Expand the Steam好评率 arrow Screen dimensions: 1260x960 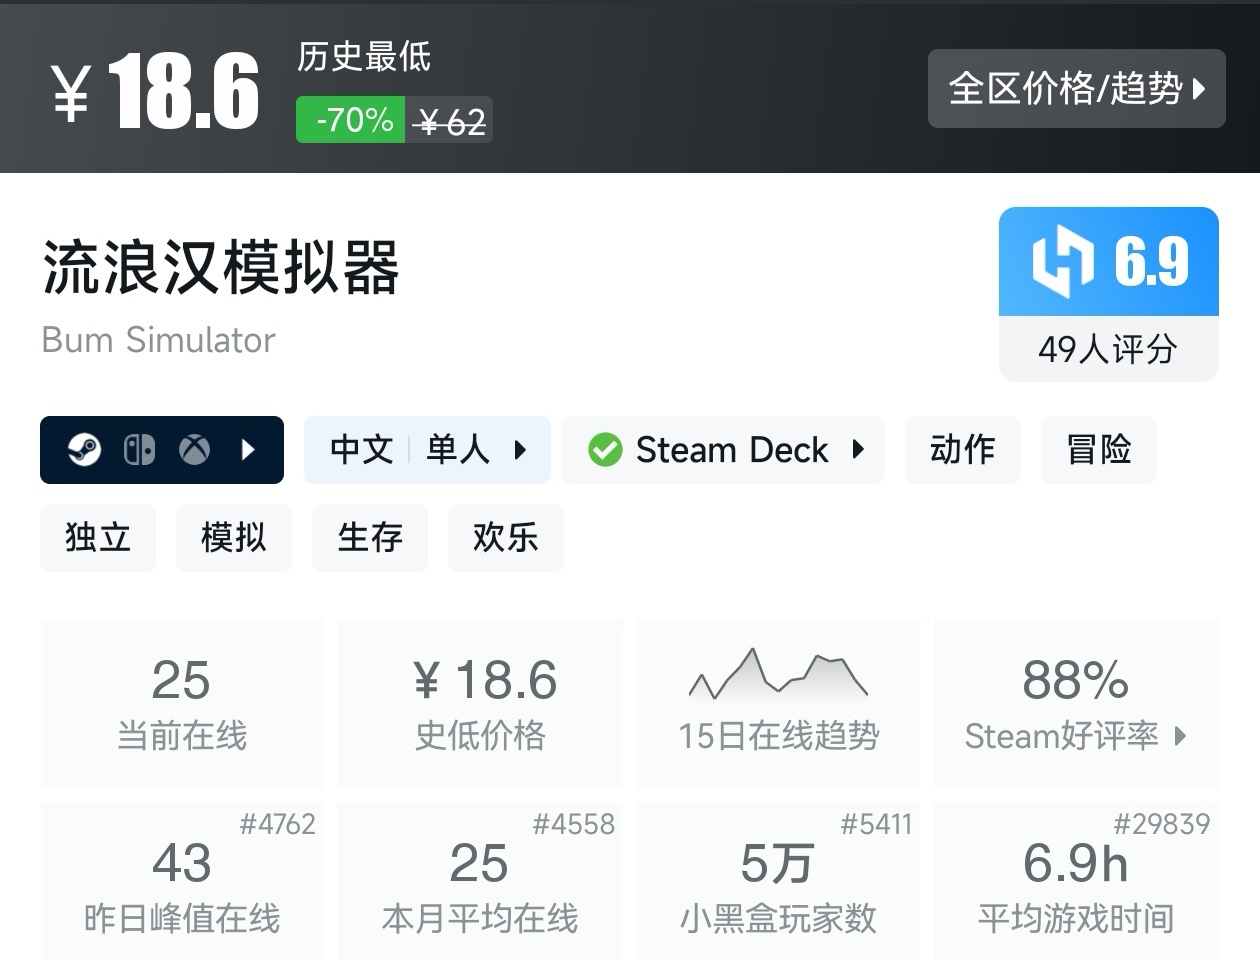point(1181,737)
